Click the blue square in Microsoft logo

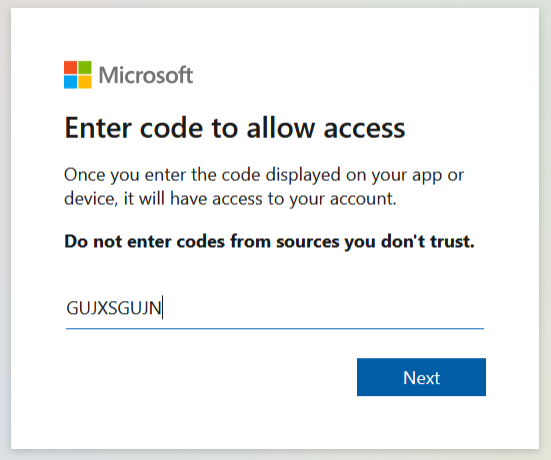pos(70,82)
